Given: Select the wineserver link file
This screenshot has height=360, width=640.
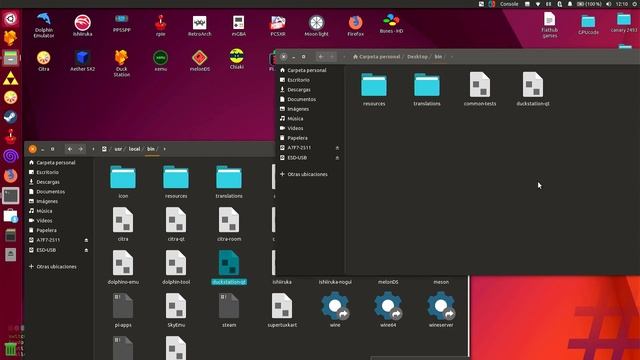Looking at the screenshot, I should (441, 311).
